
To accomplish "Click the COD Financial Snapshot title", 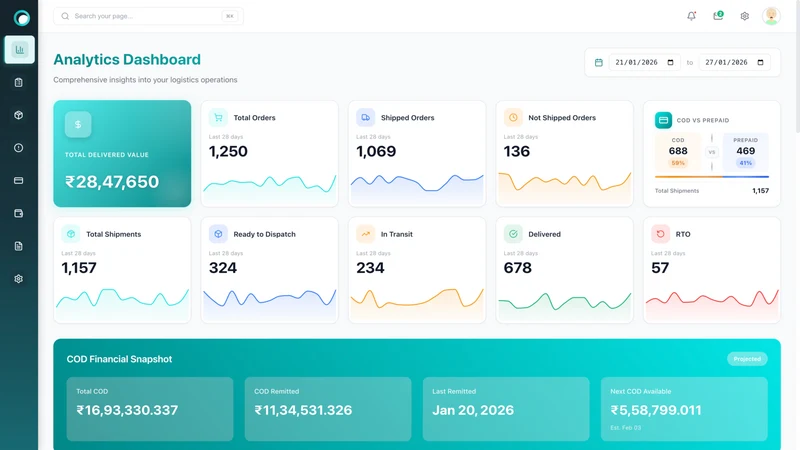I will [119, 359].
